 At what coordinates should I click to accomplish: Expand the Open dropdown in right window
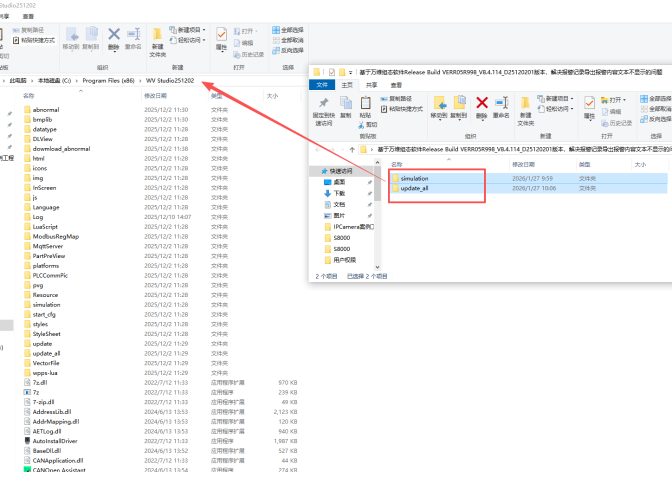pyautogui.click(x=616, y=99)
